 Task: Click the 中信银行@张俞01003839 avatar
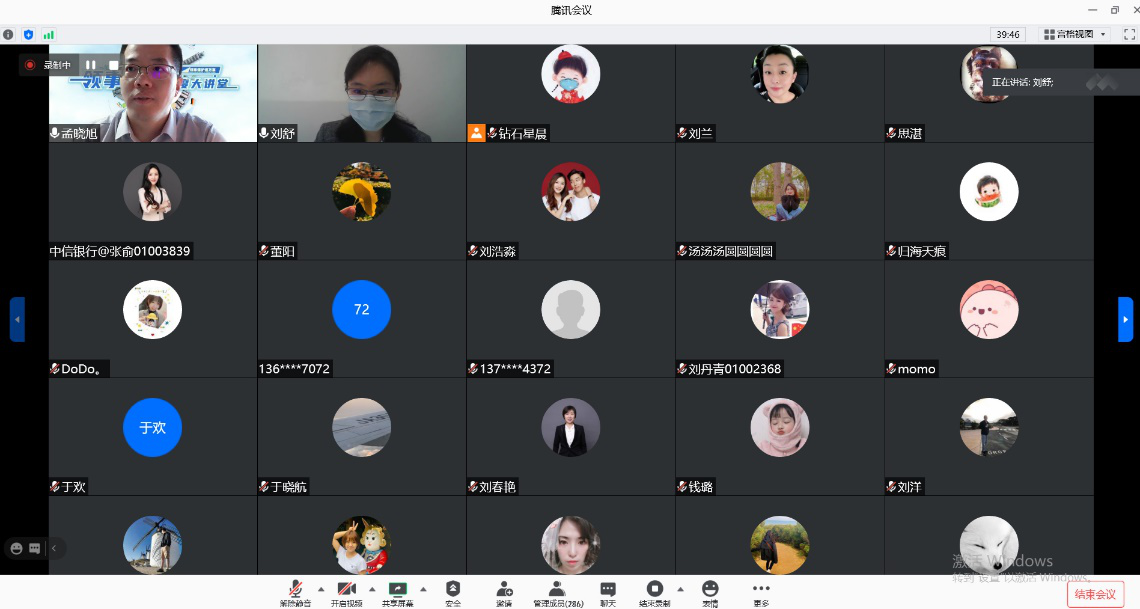153,192
